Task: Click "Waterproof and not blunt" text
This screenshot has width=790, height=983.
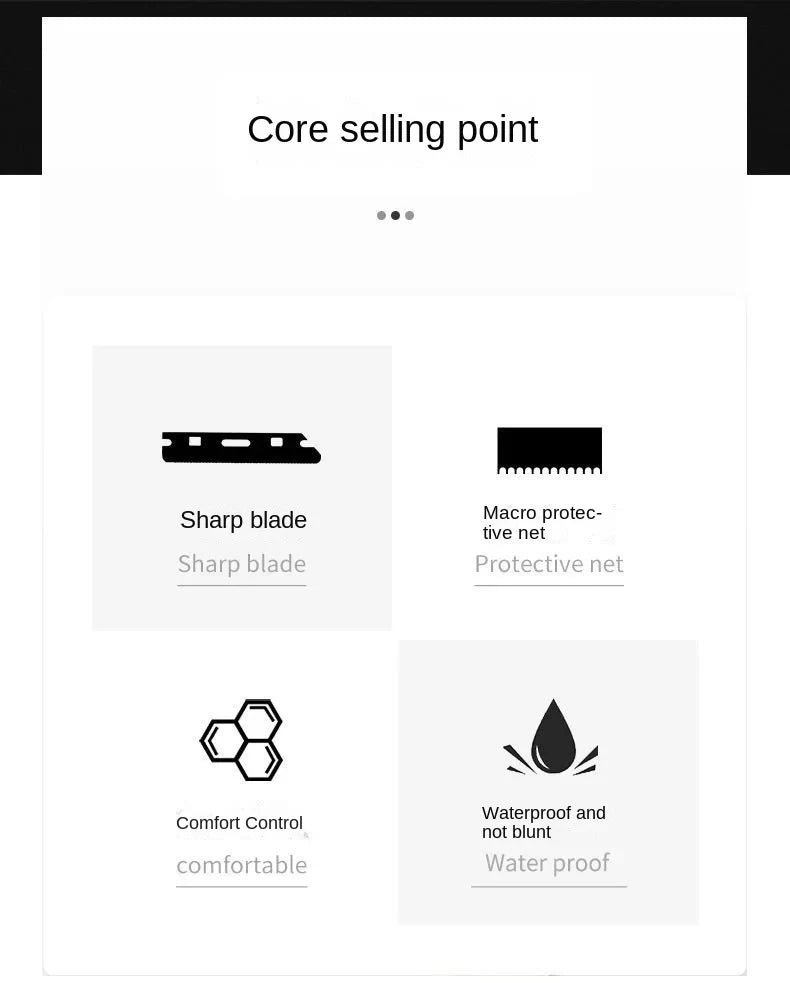Action: tap(543, 822)
